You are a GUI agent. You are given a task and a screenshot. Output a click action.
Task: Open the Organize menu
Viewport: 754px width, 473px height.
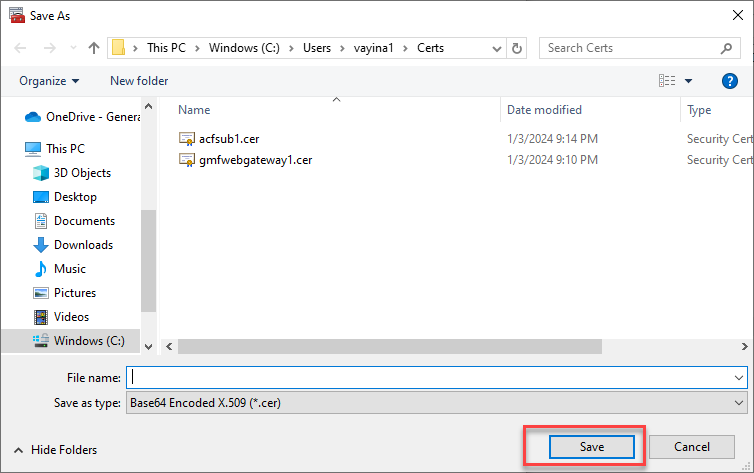pyautogui.click(x=49, y=81)
